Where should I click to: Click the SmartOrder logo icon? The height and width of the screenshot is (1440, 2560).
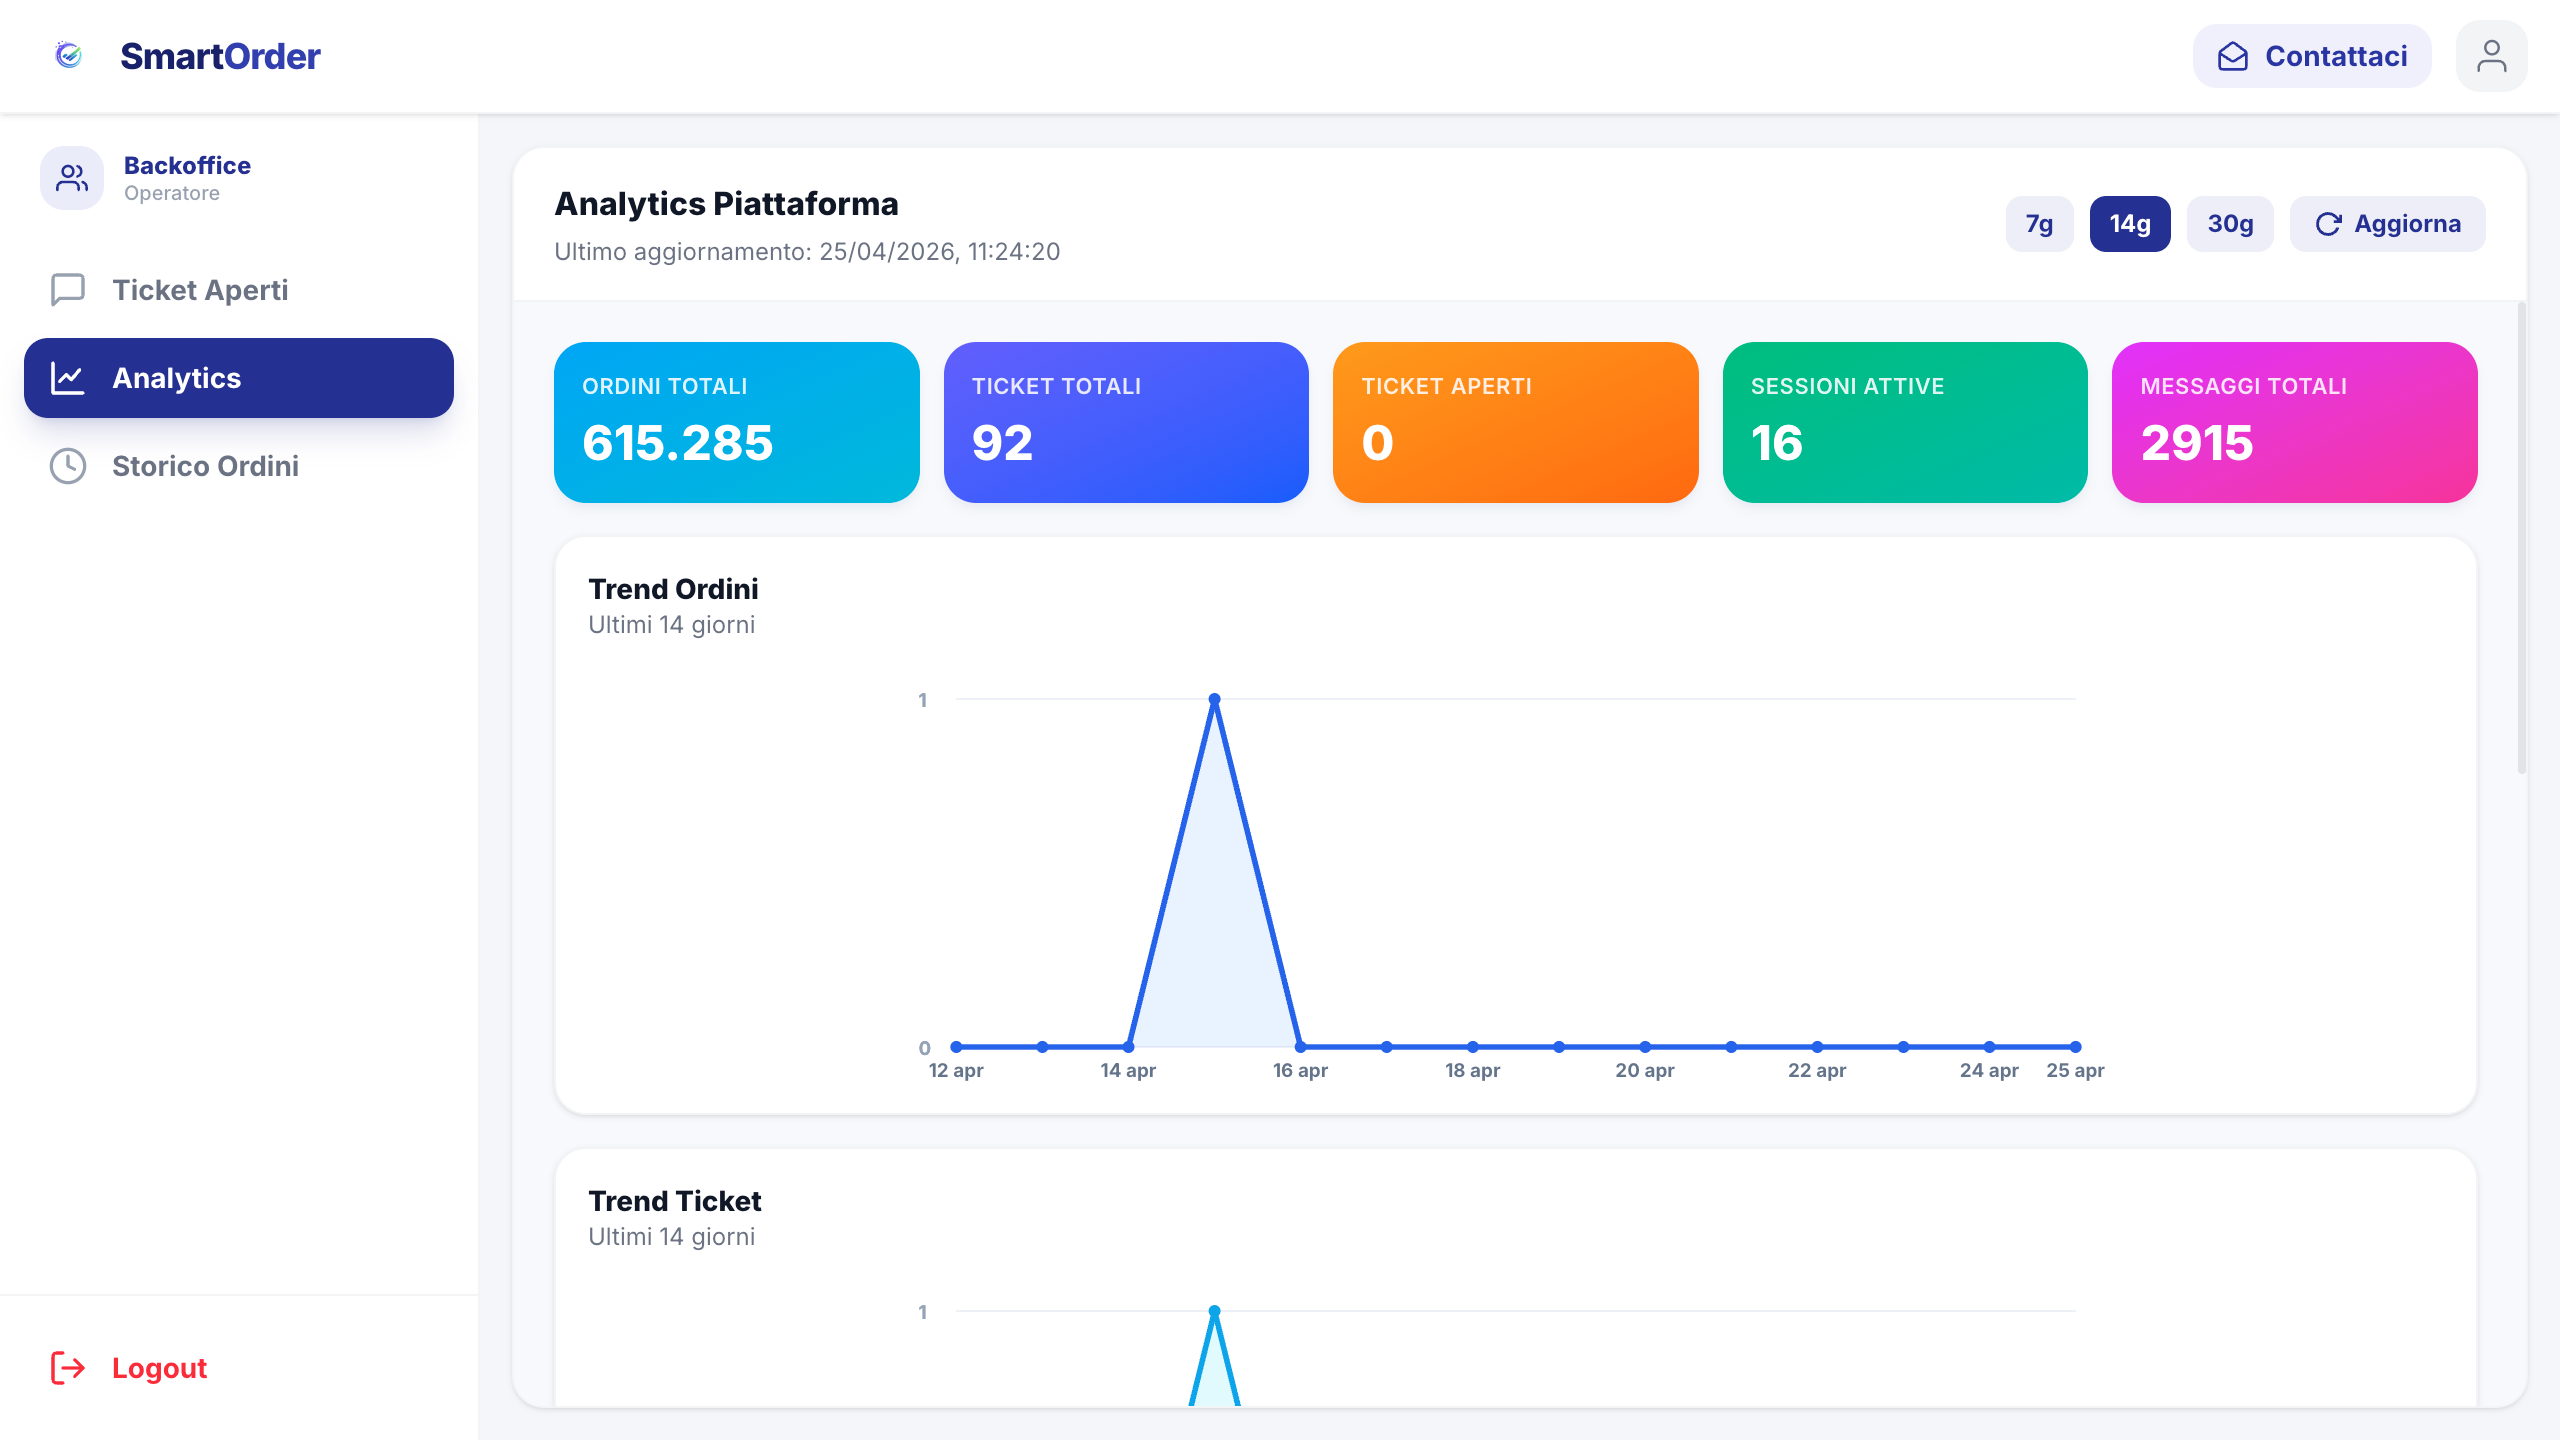point(68,55)
